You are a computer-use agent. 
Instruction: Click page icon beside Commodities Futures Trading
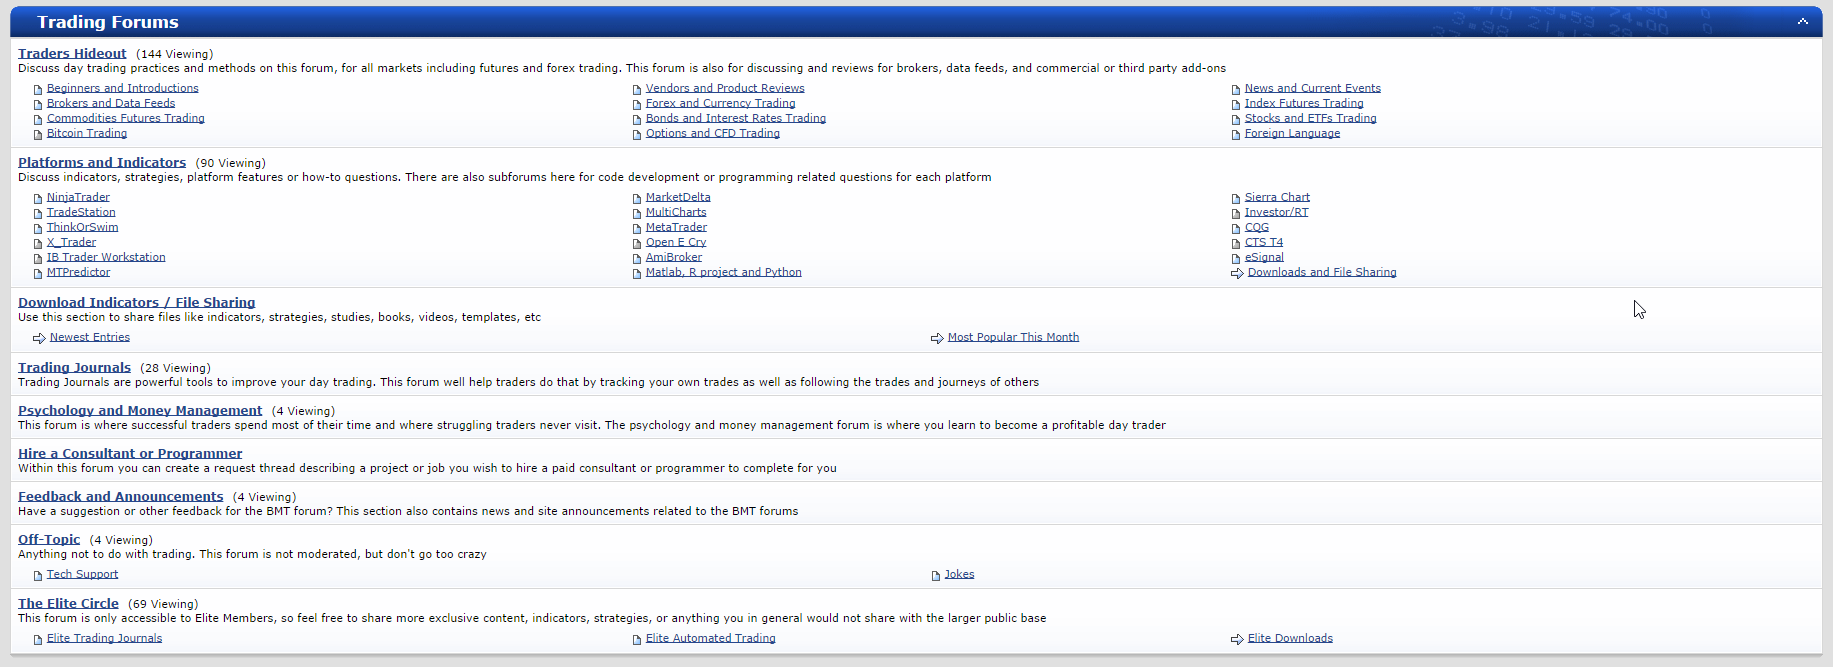pos(38,120)
